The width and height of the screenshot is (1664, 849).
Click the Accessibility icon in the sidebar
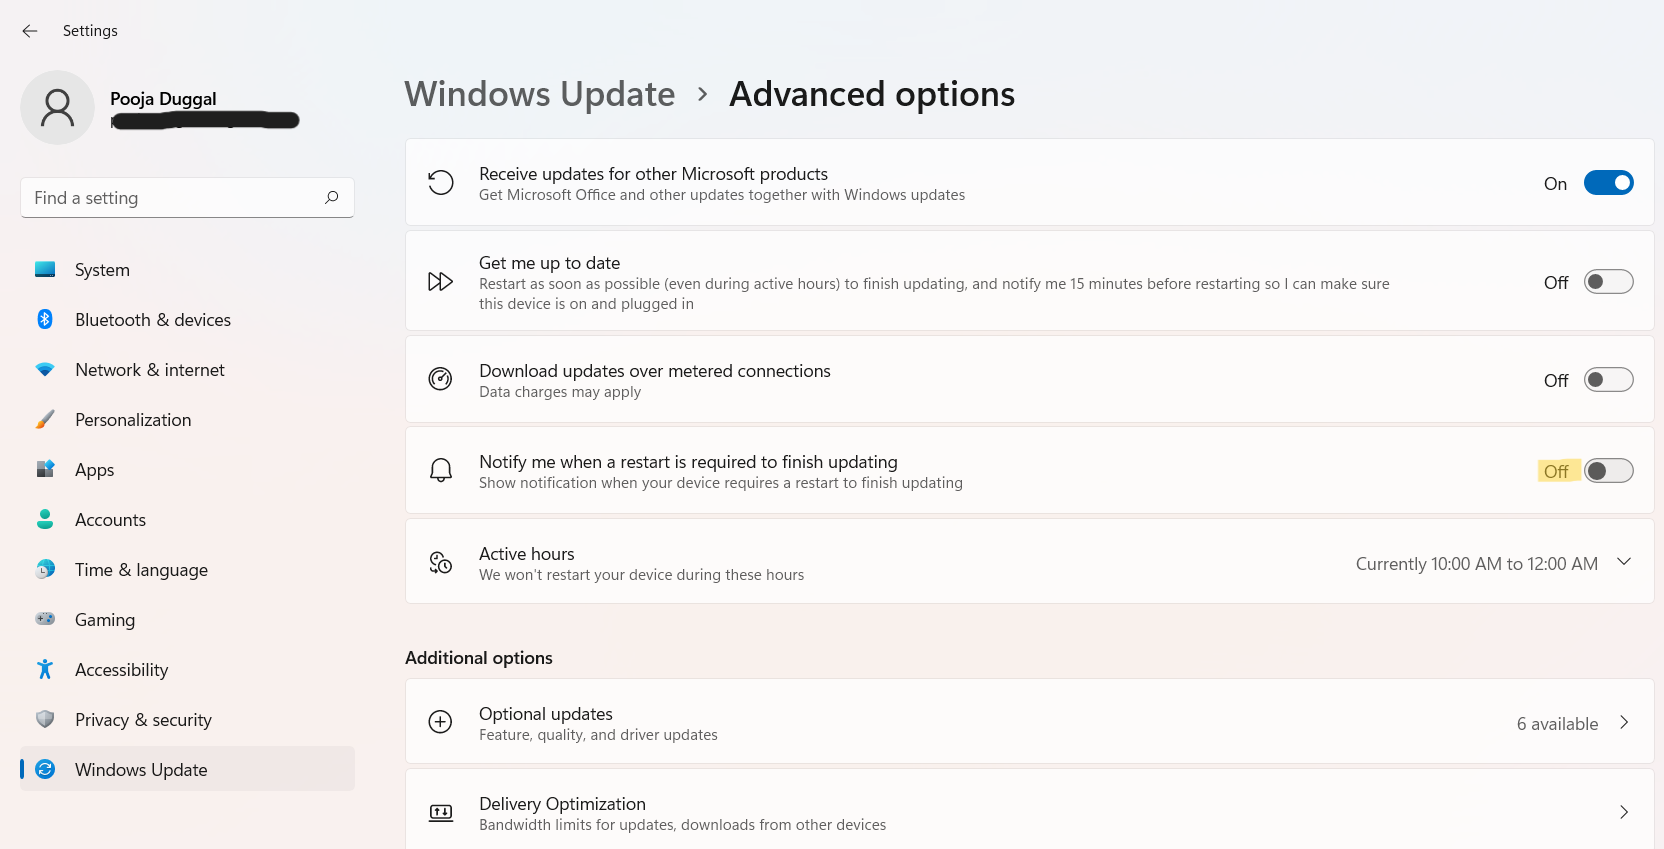45,669
